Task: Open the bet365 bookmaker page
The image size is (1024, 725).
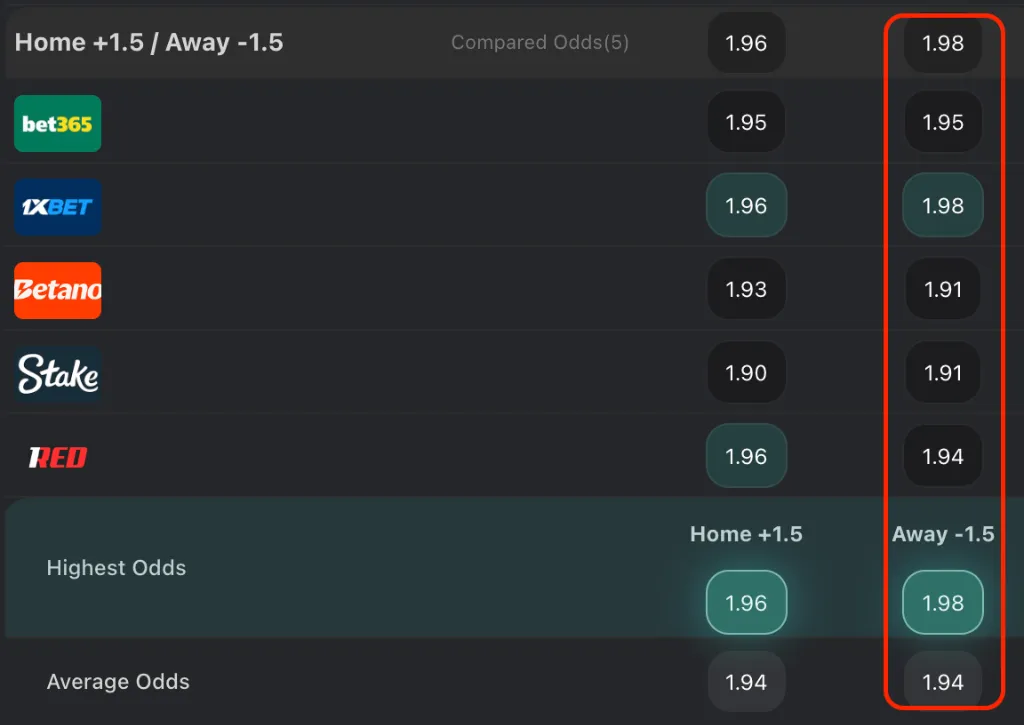Action: click(x=57, y=123)
